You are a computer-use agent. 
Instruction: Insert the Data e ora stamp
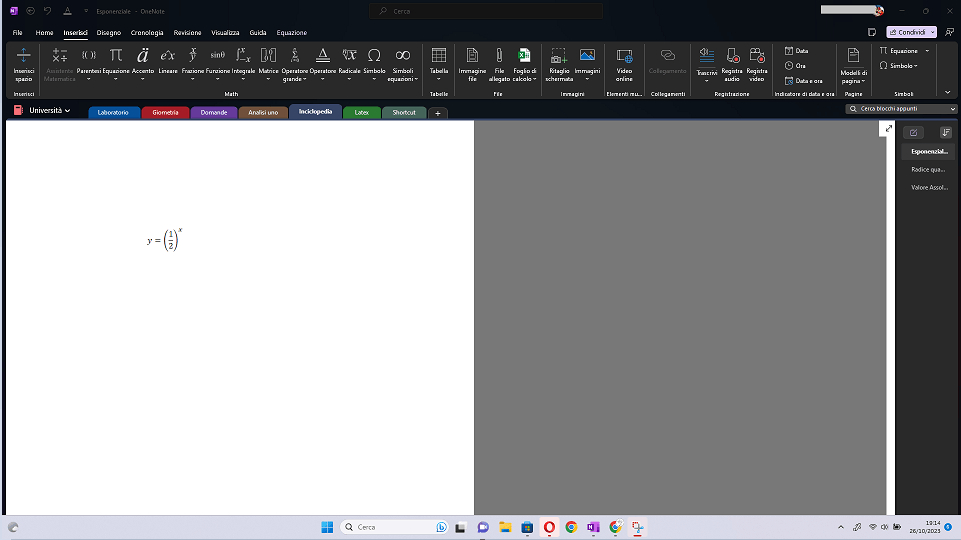pyautogui.click(x=803, y=81)
